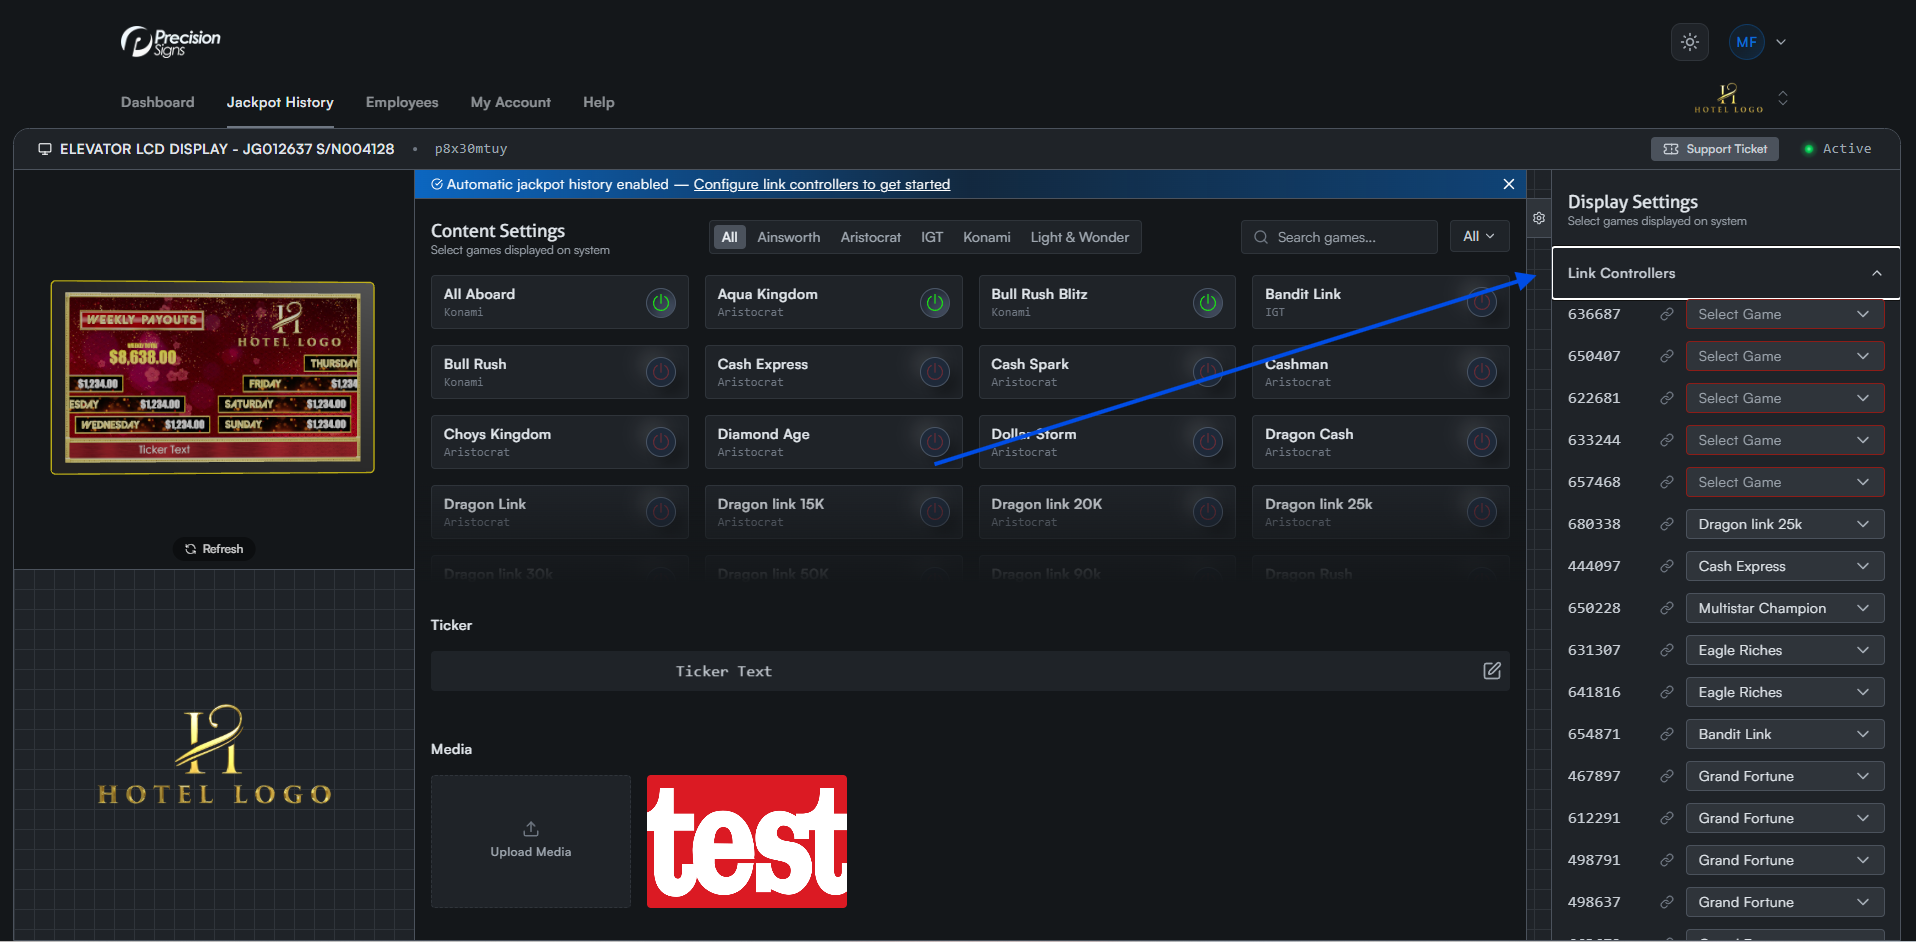Enable the Cash Express game toggle
Image resolution: width=1916 pixels, height=942 pixels.
[x=934, y=372]
